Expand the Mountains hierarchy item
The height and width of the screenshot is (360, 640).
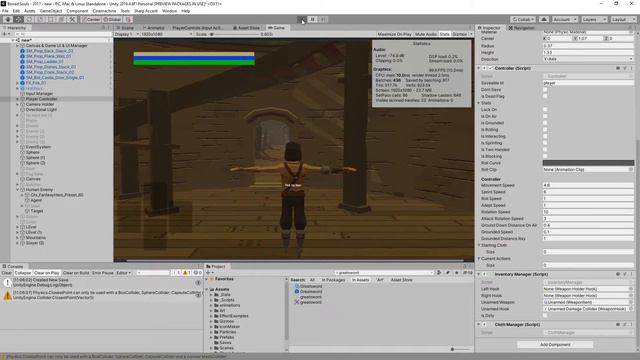click(x=18, y=238)
